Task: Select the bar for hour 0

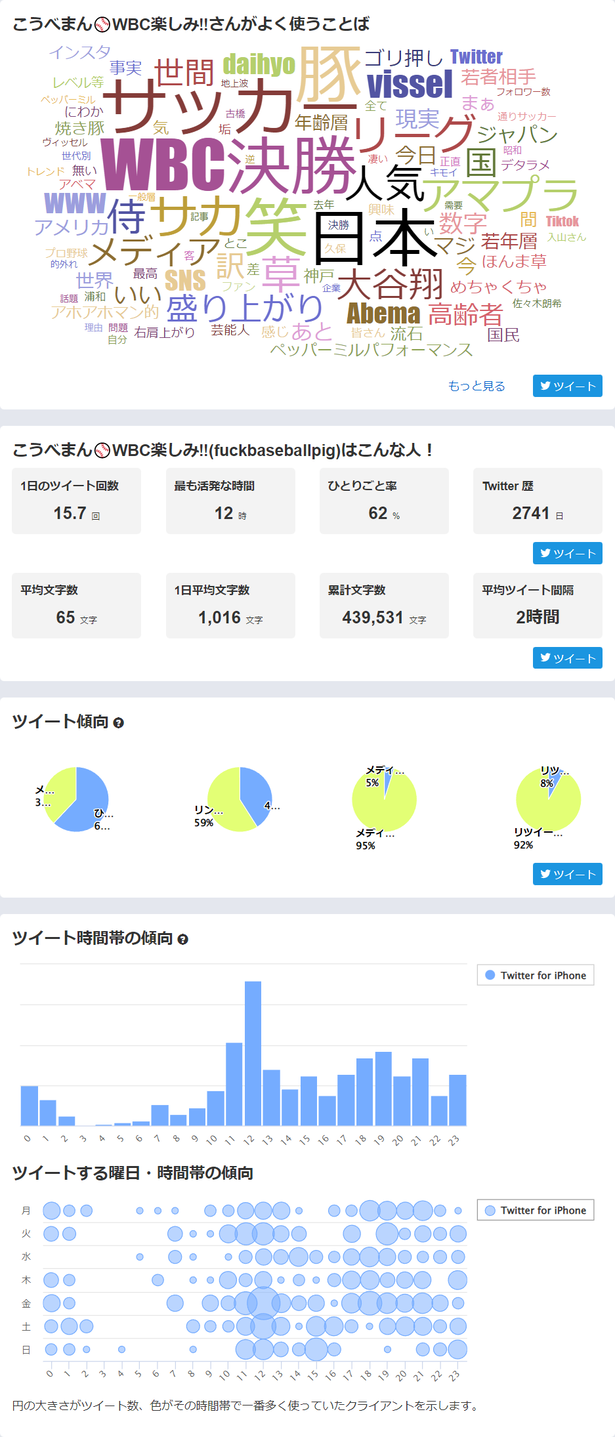Action: pyautogui.click(x=29, y=1106)
